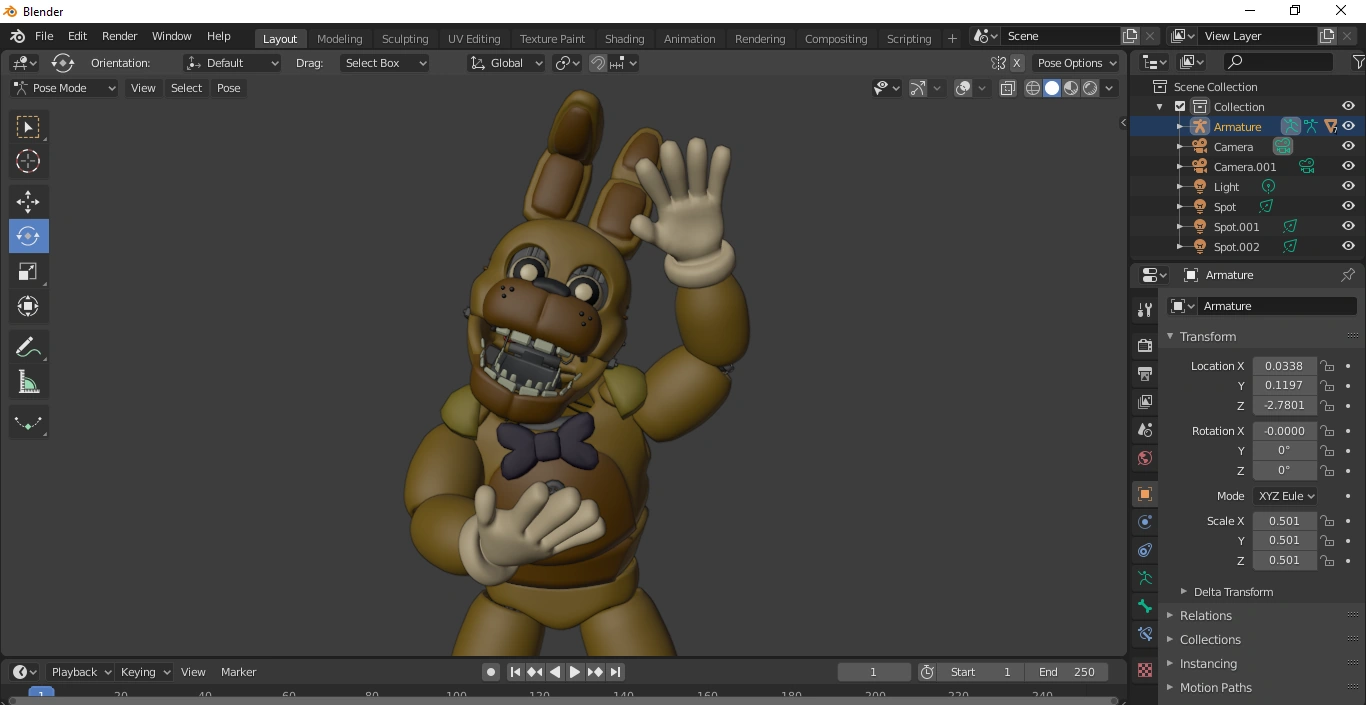Open the Pose Mode selector dropdown
The width and height of the screenshot is (1366, 705).
(62, 88)
